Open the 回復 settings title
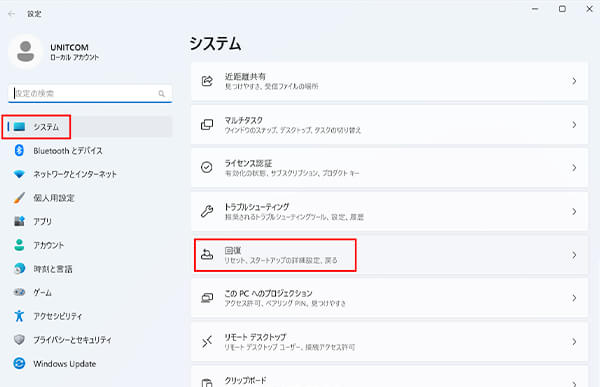 click(233, 250)
